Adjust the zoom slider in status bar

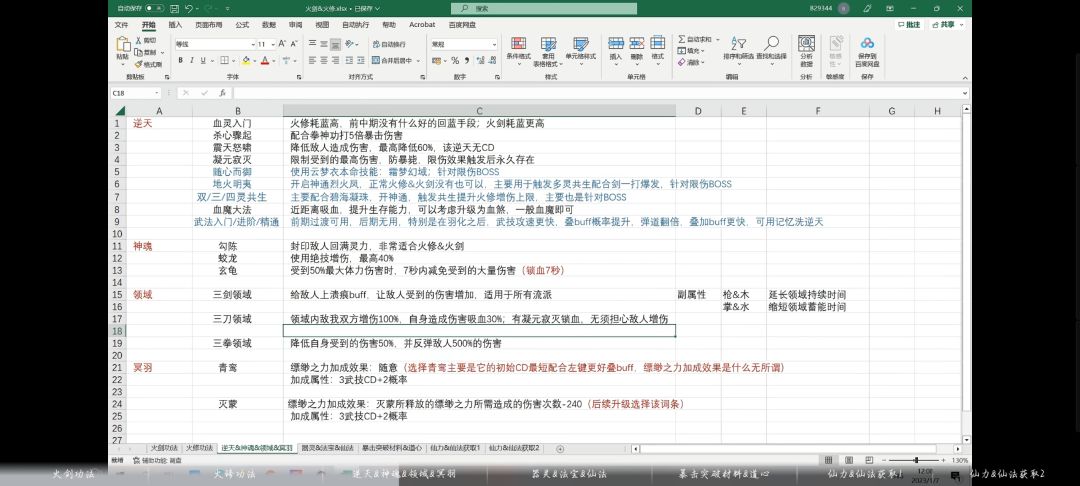pyautogui.click(x=916, y=460)
